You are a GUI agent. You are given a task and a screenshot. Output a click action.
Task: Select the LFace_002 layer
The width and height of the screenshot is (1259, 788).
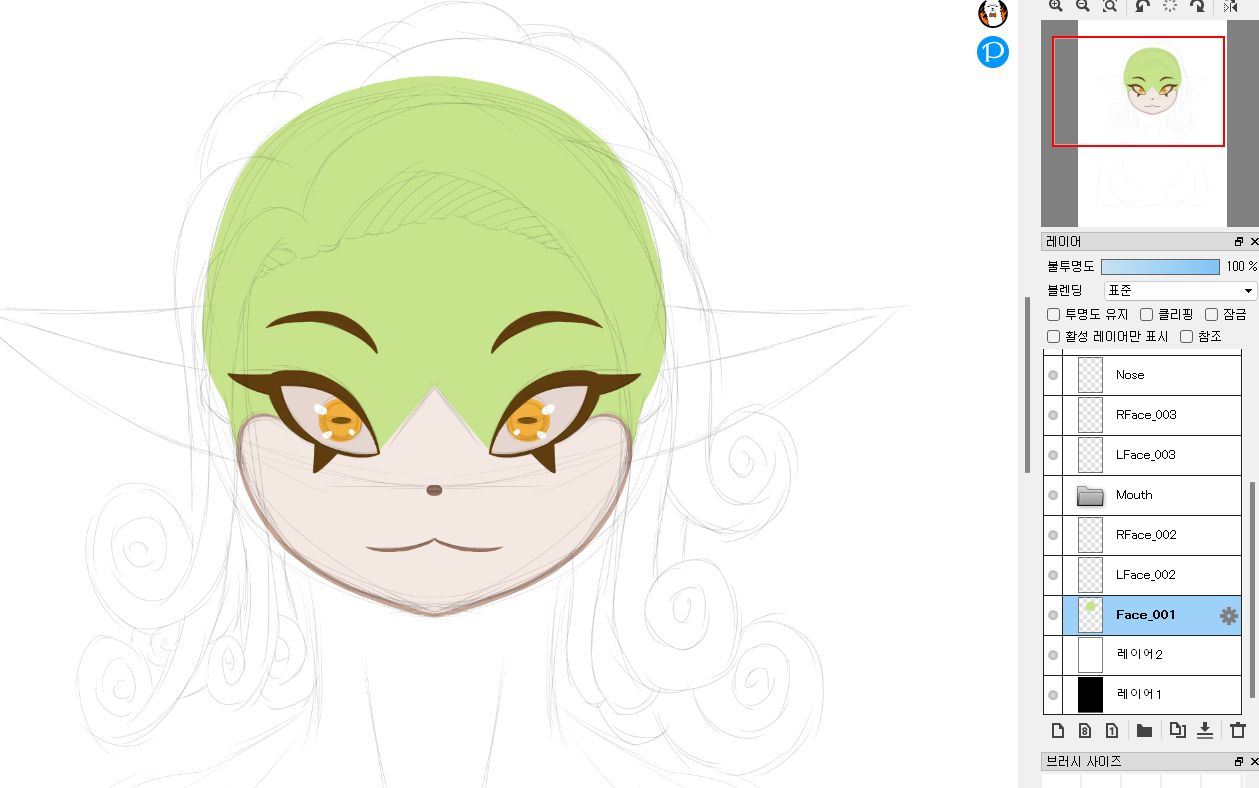point(1145,575)
